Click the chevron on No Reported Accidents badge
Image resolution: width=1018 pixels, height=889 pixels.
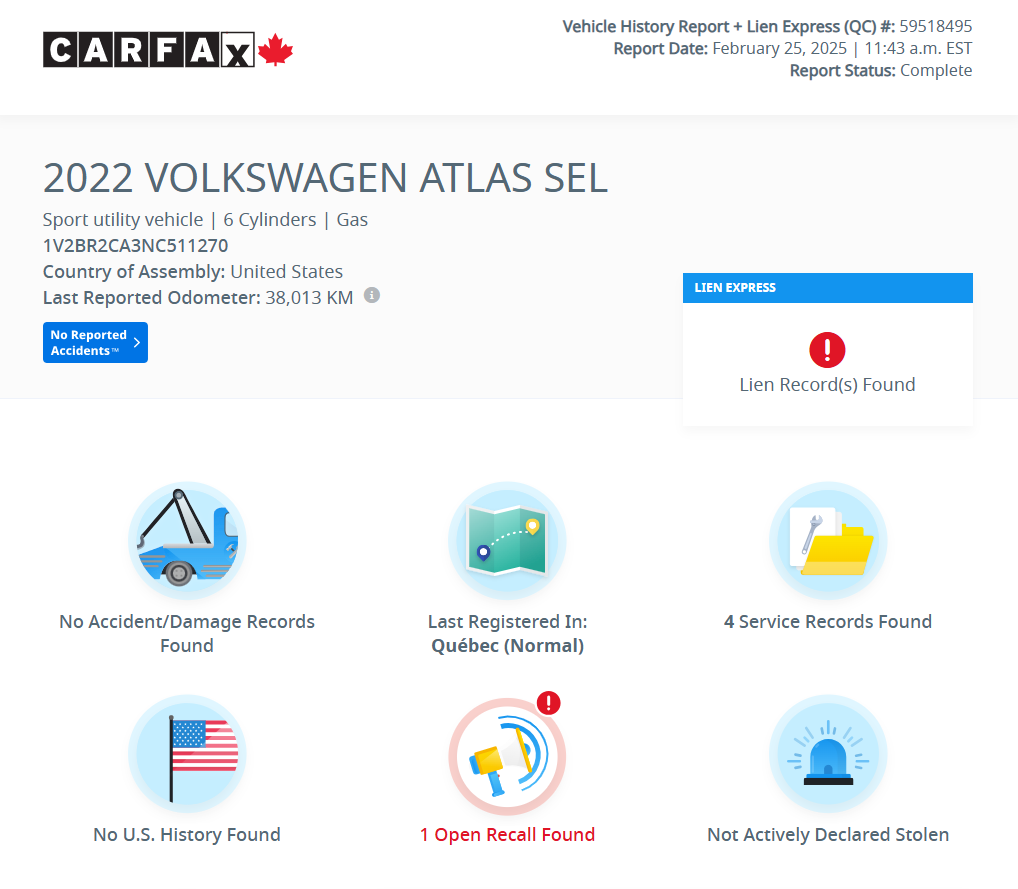tap(136, 342)
